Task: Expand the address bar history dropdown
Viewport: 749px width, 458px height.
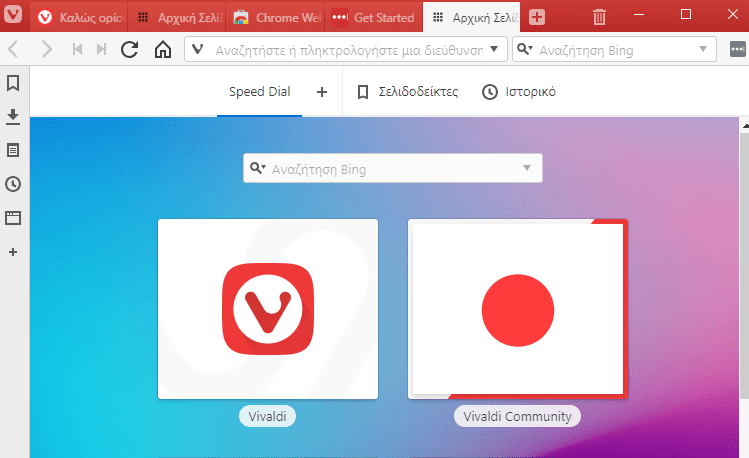Action: (x=494, y=49)
